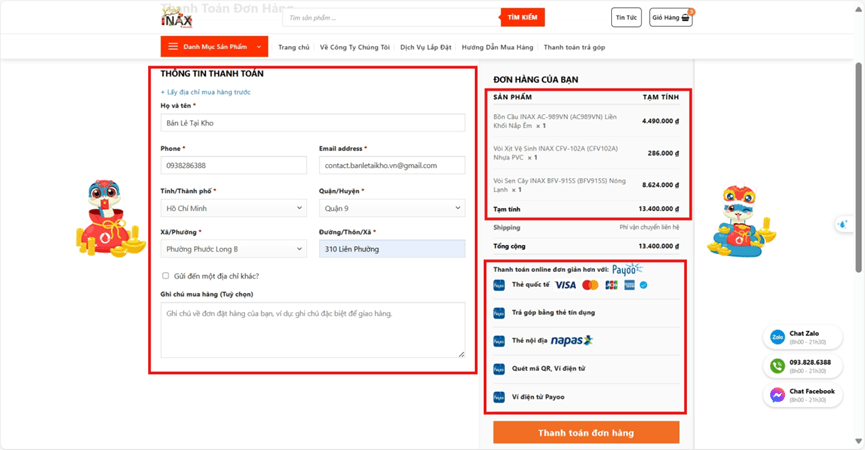Open the Xã/Phường dropdown
Screen dimensions: 865x450
pos(233,249)
